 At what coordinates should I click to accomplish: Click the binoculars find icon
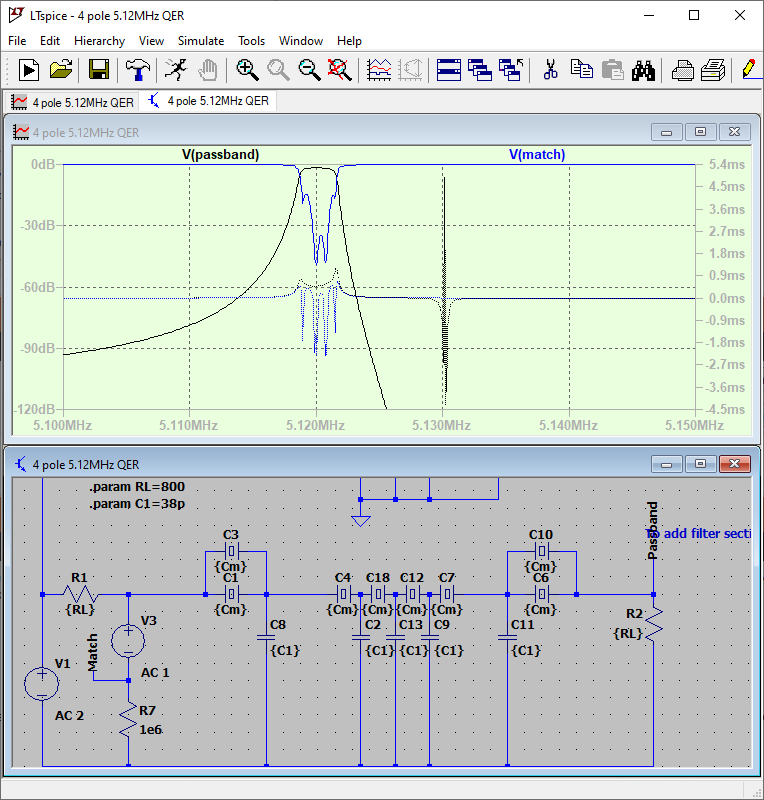tap(643, 69)
